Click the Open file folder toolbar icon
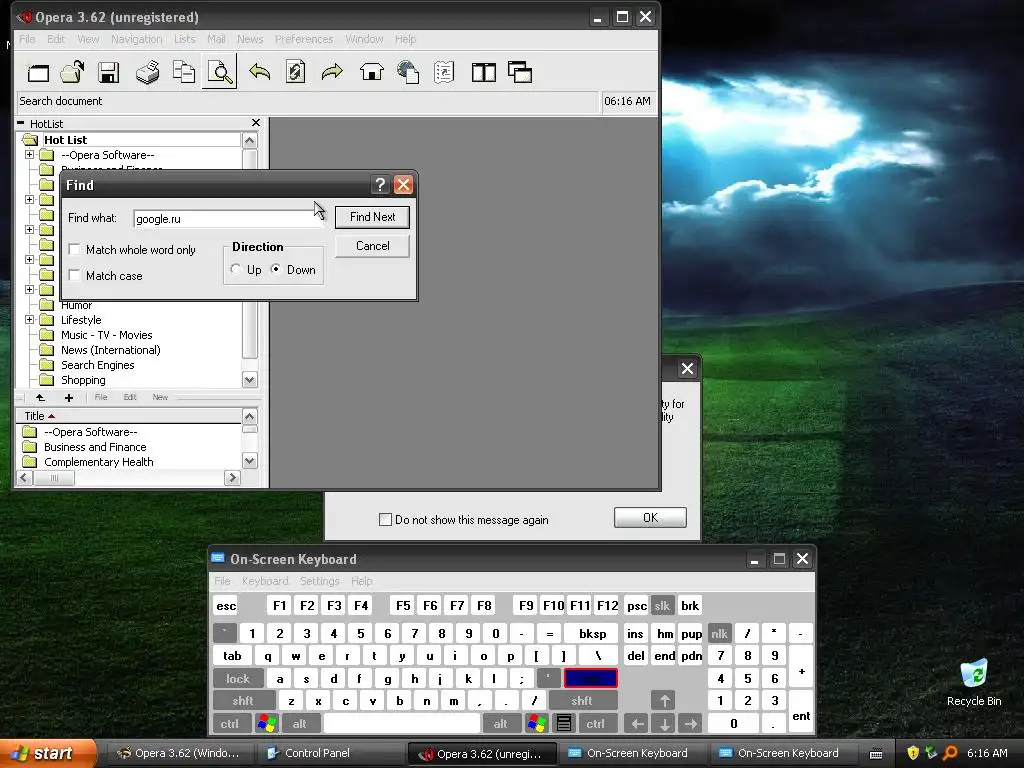1024x768 pixels. coord(72,72)
